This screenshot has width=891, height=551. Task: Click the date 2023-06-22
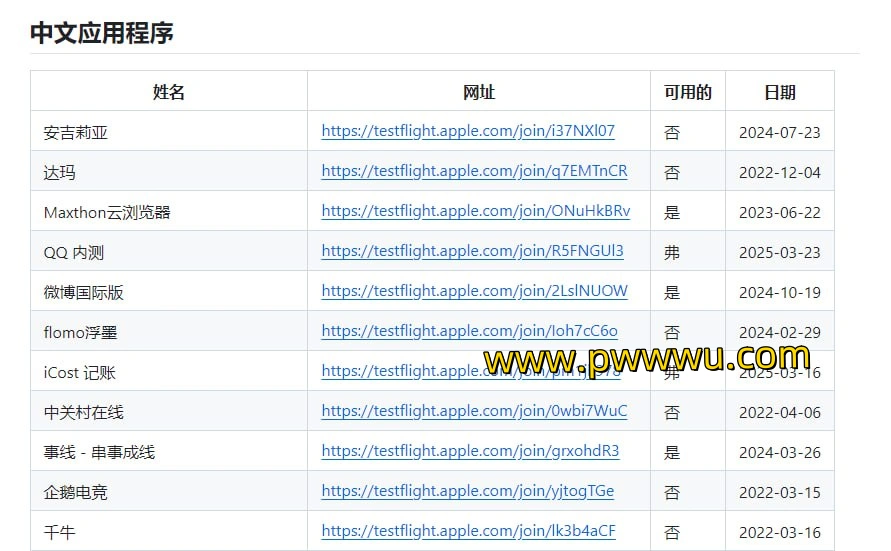780,212
